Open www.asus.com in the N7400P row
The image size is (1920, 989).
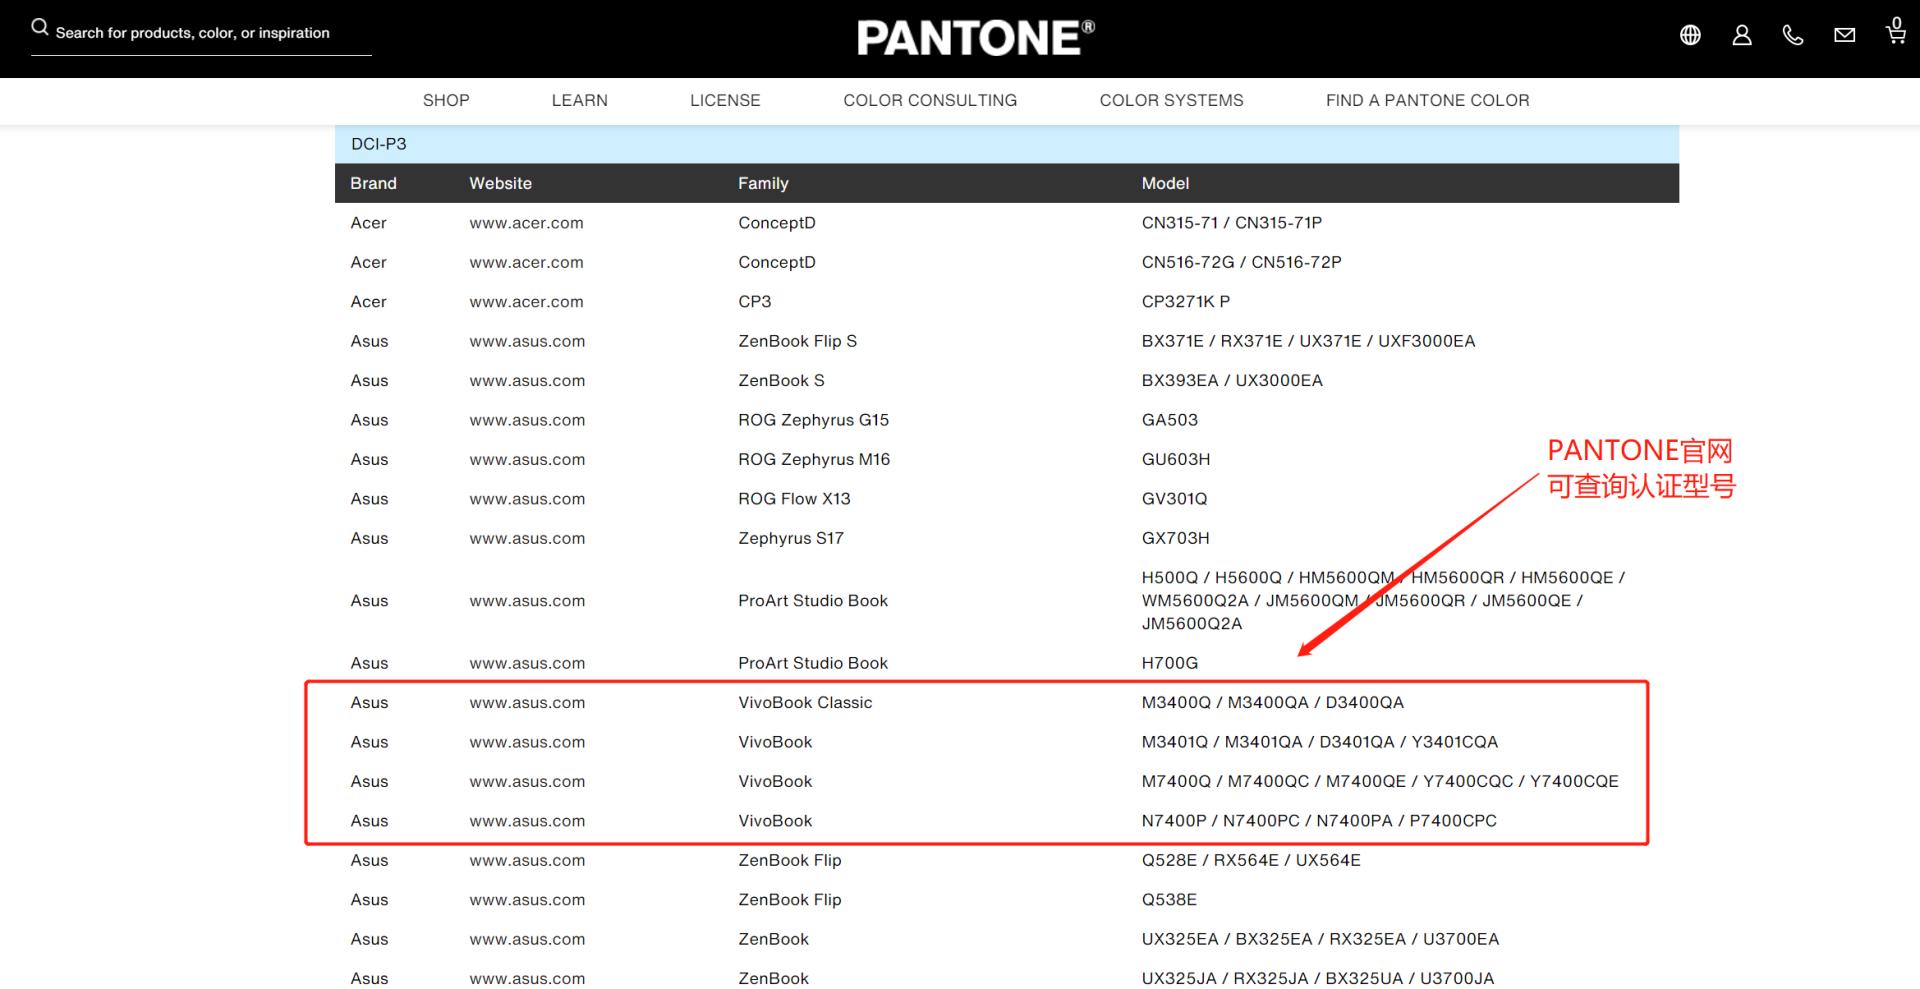click(x=527, y=821)
